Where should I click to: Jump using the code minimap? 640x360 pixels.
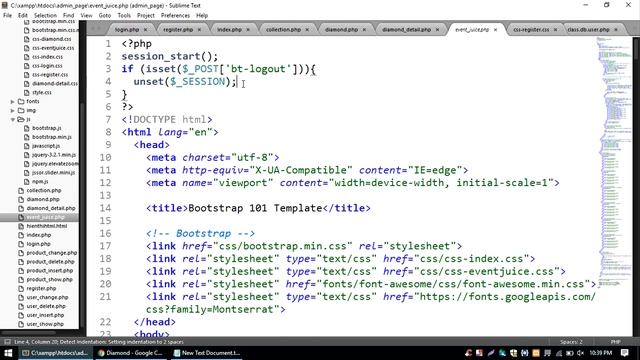614,163
